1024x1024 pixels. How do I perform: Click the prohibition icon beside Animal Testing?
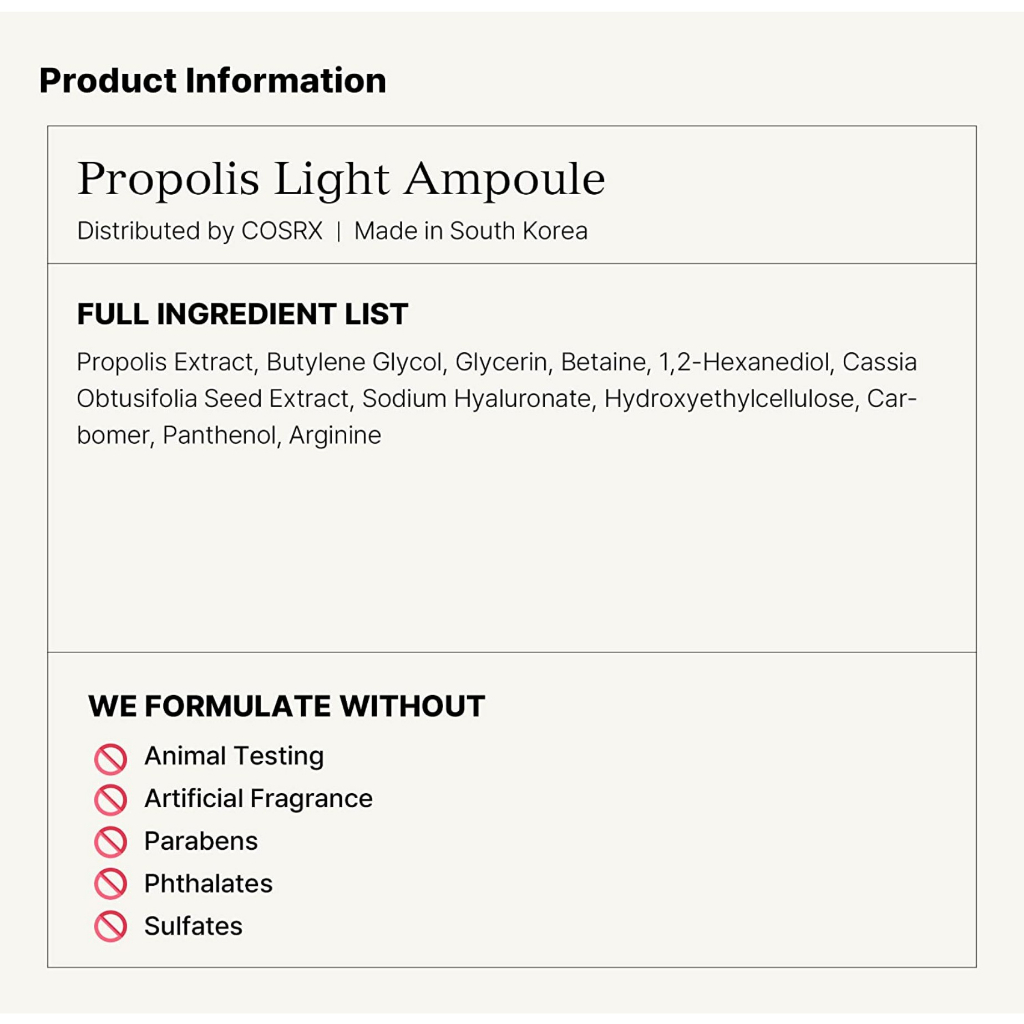pyautogui.click(x=110, y=758)
